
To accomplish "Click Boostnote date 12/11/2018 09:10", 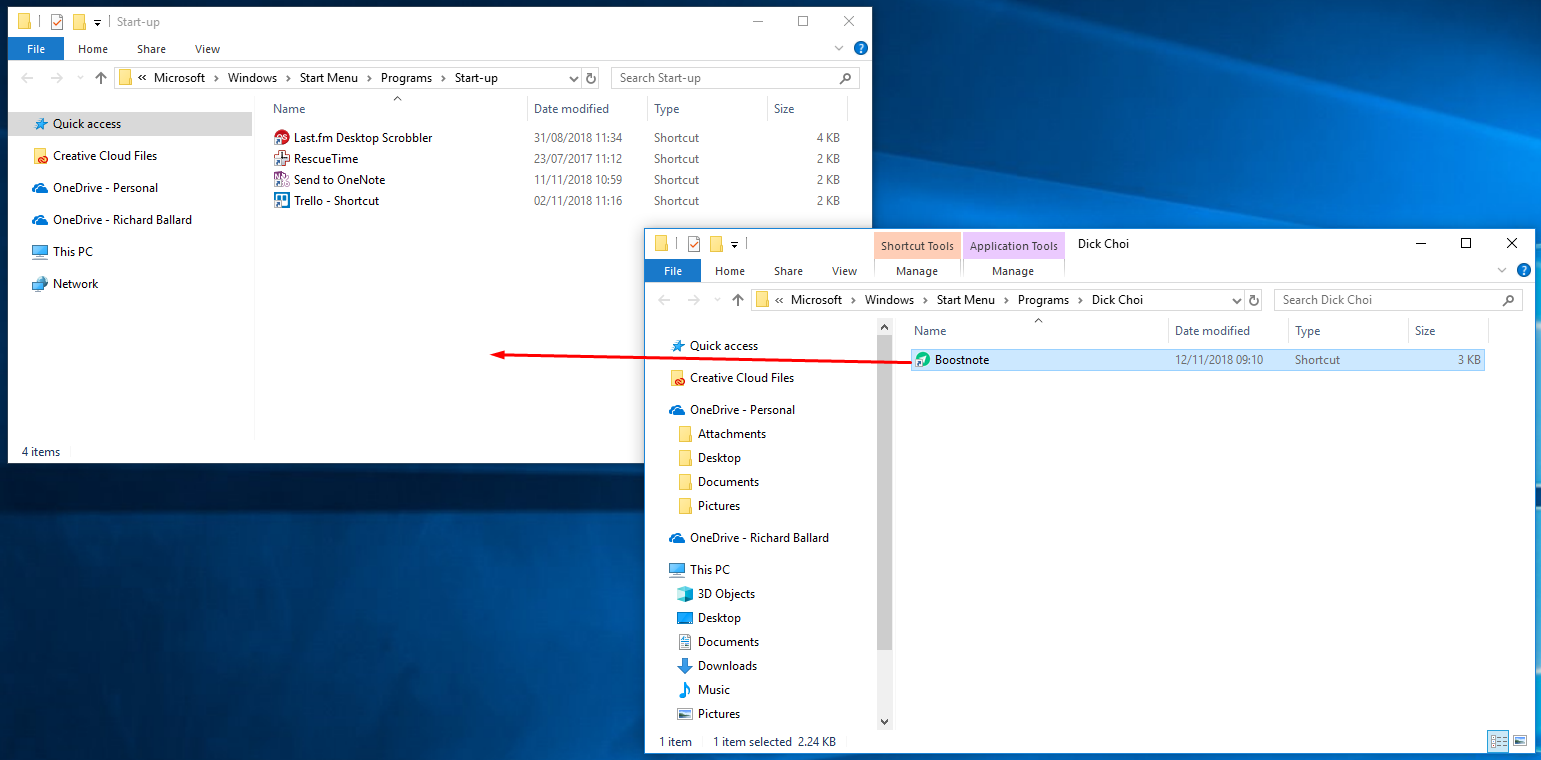I will coord(1219,360).
